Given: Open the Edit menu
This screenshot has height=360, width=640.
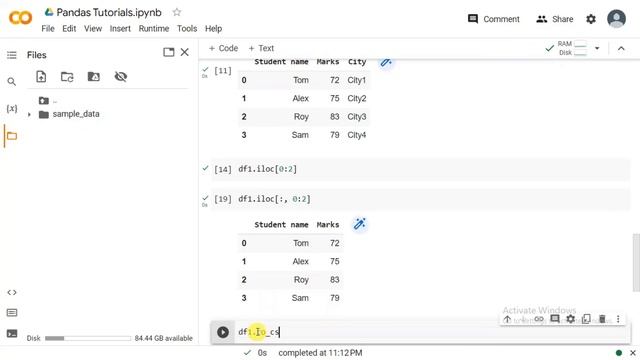Looking at the screenshot, I should point(69,29).
